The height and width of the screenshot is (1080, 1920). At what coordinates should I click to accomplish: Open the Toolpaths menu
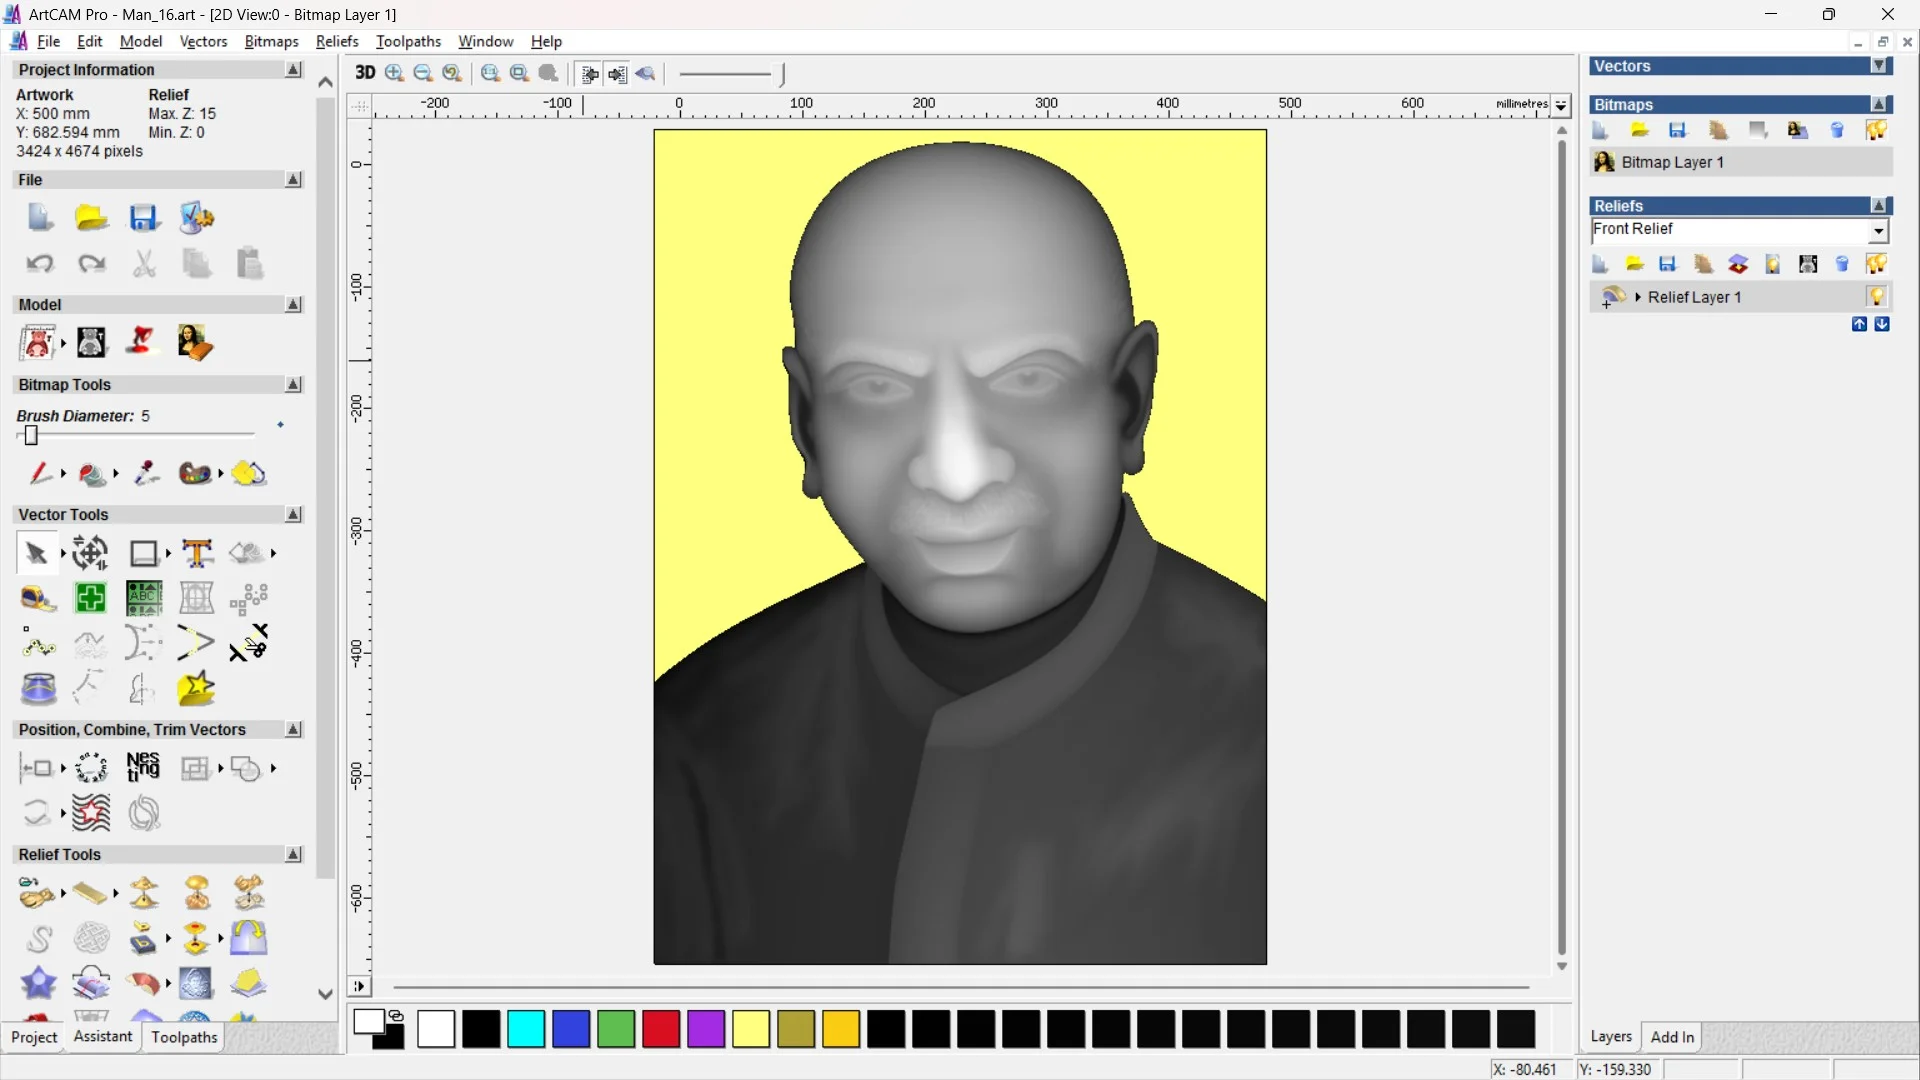408,41
